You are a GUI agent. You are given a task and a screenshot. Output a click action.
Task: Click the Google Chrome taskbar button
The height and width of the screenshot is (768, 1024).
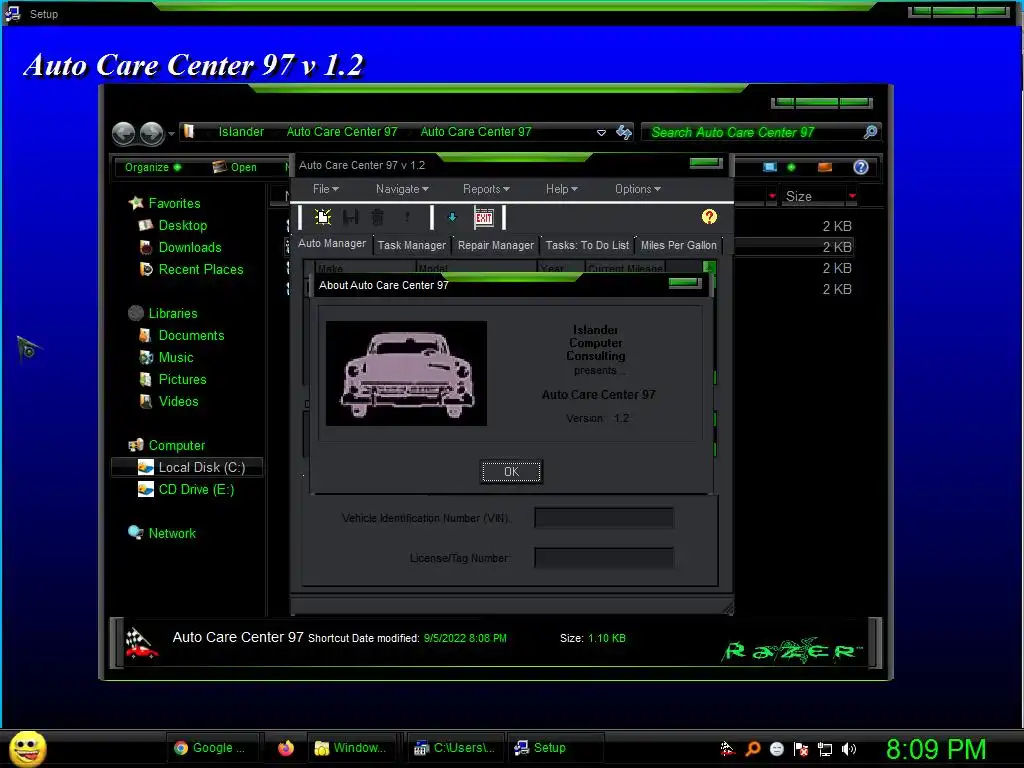pos(212,748)
